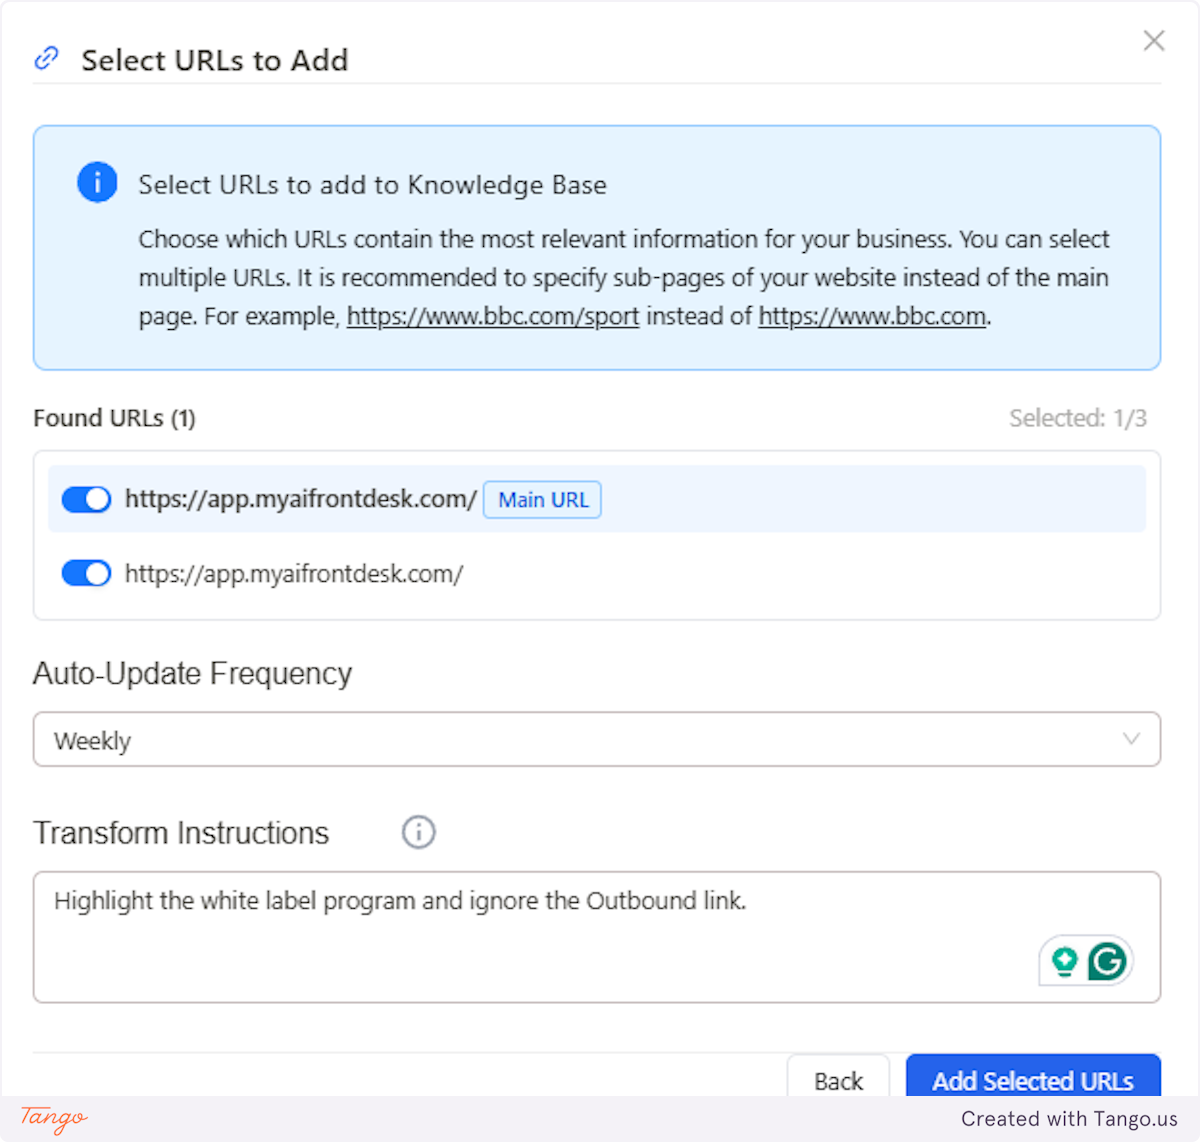Click the Back button
1200x1142 pixels.
click(x=838, y=1081)
